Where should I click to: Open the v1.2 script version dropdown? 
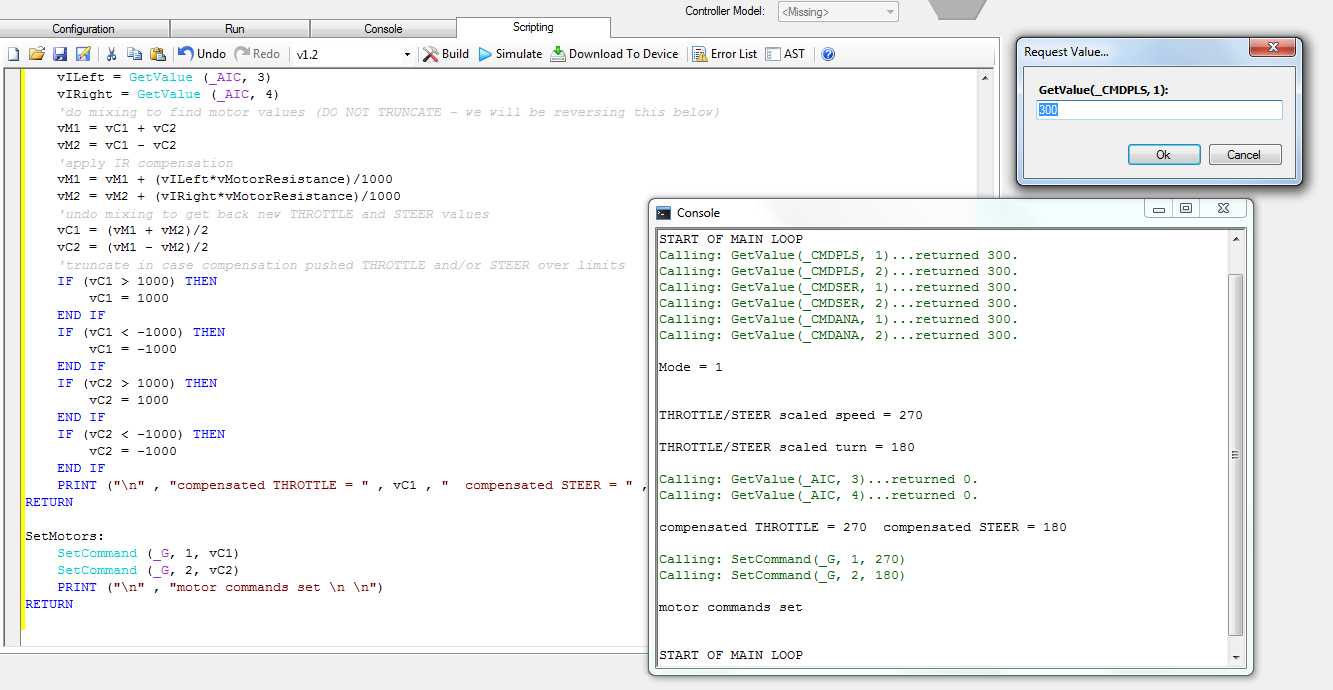408,53
